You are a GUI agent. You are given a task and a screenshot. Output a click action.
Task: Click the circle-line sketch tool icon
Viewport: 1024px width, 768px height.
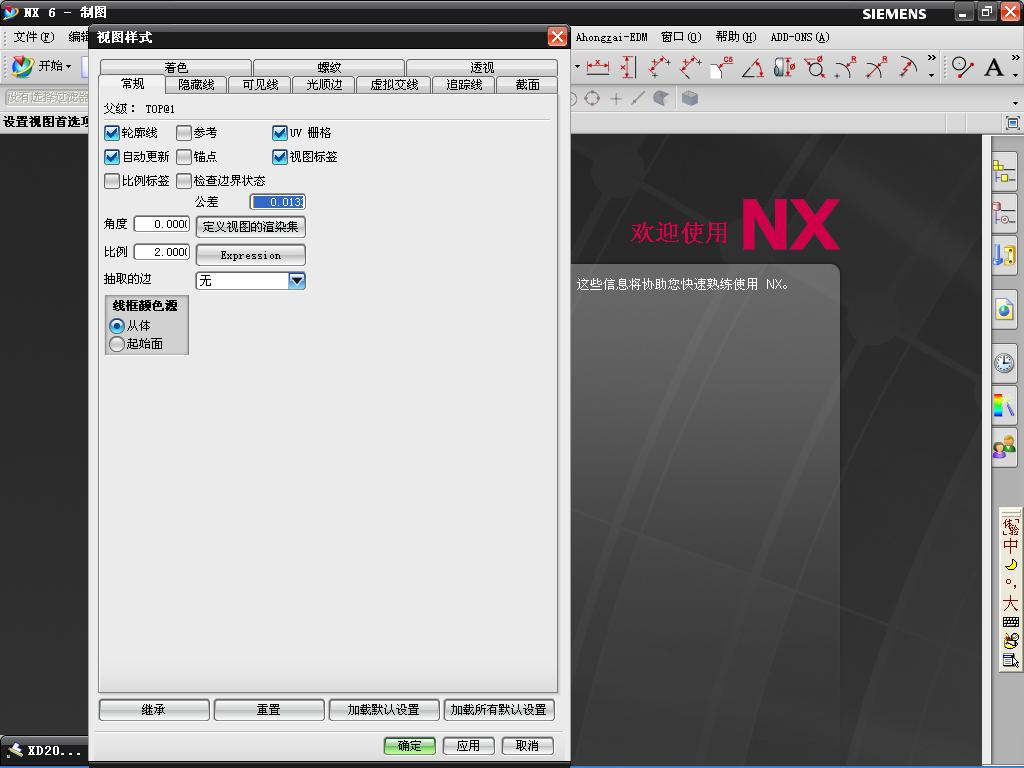tap(963, 67)
